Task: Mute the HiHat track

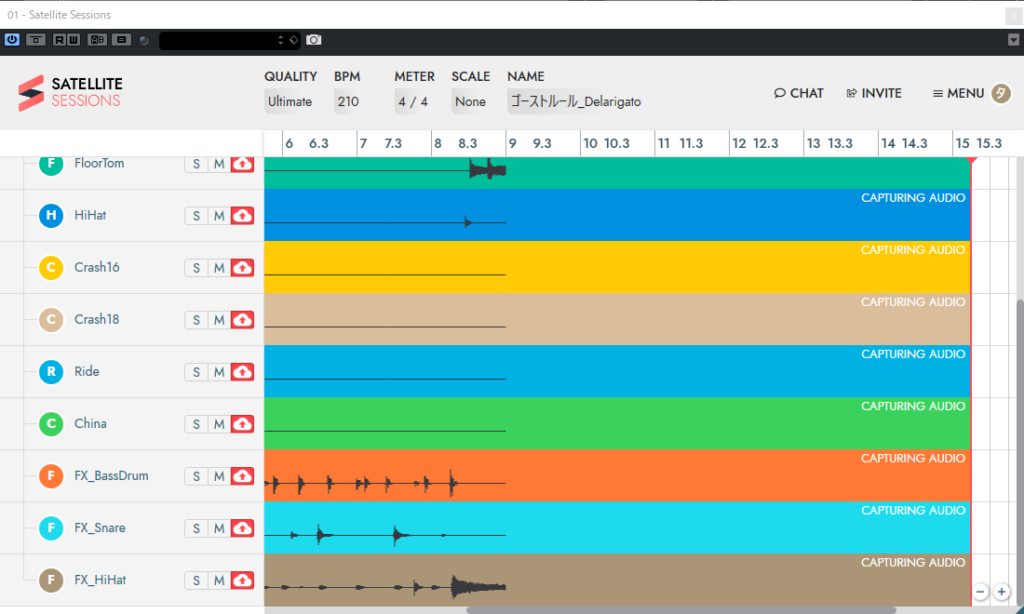Action: (x=219, y=216)
